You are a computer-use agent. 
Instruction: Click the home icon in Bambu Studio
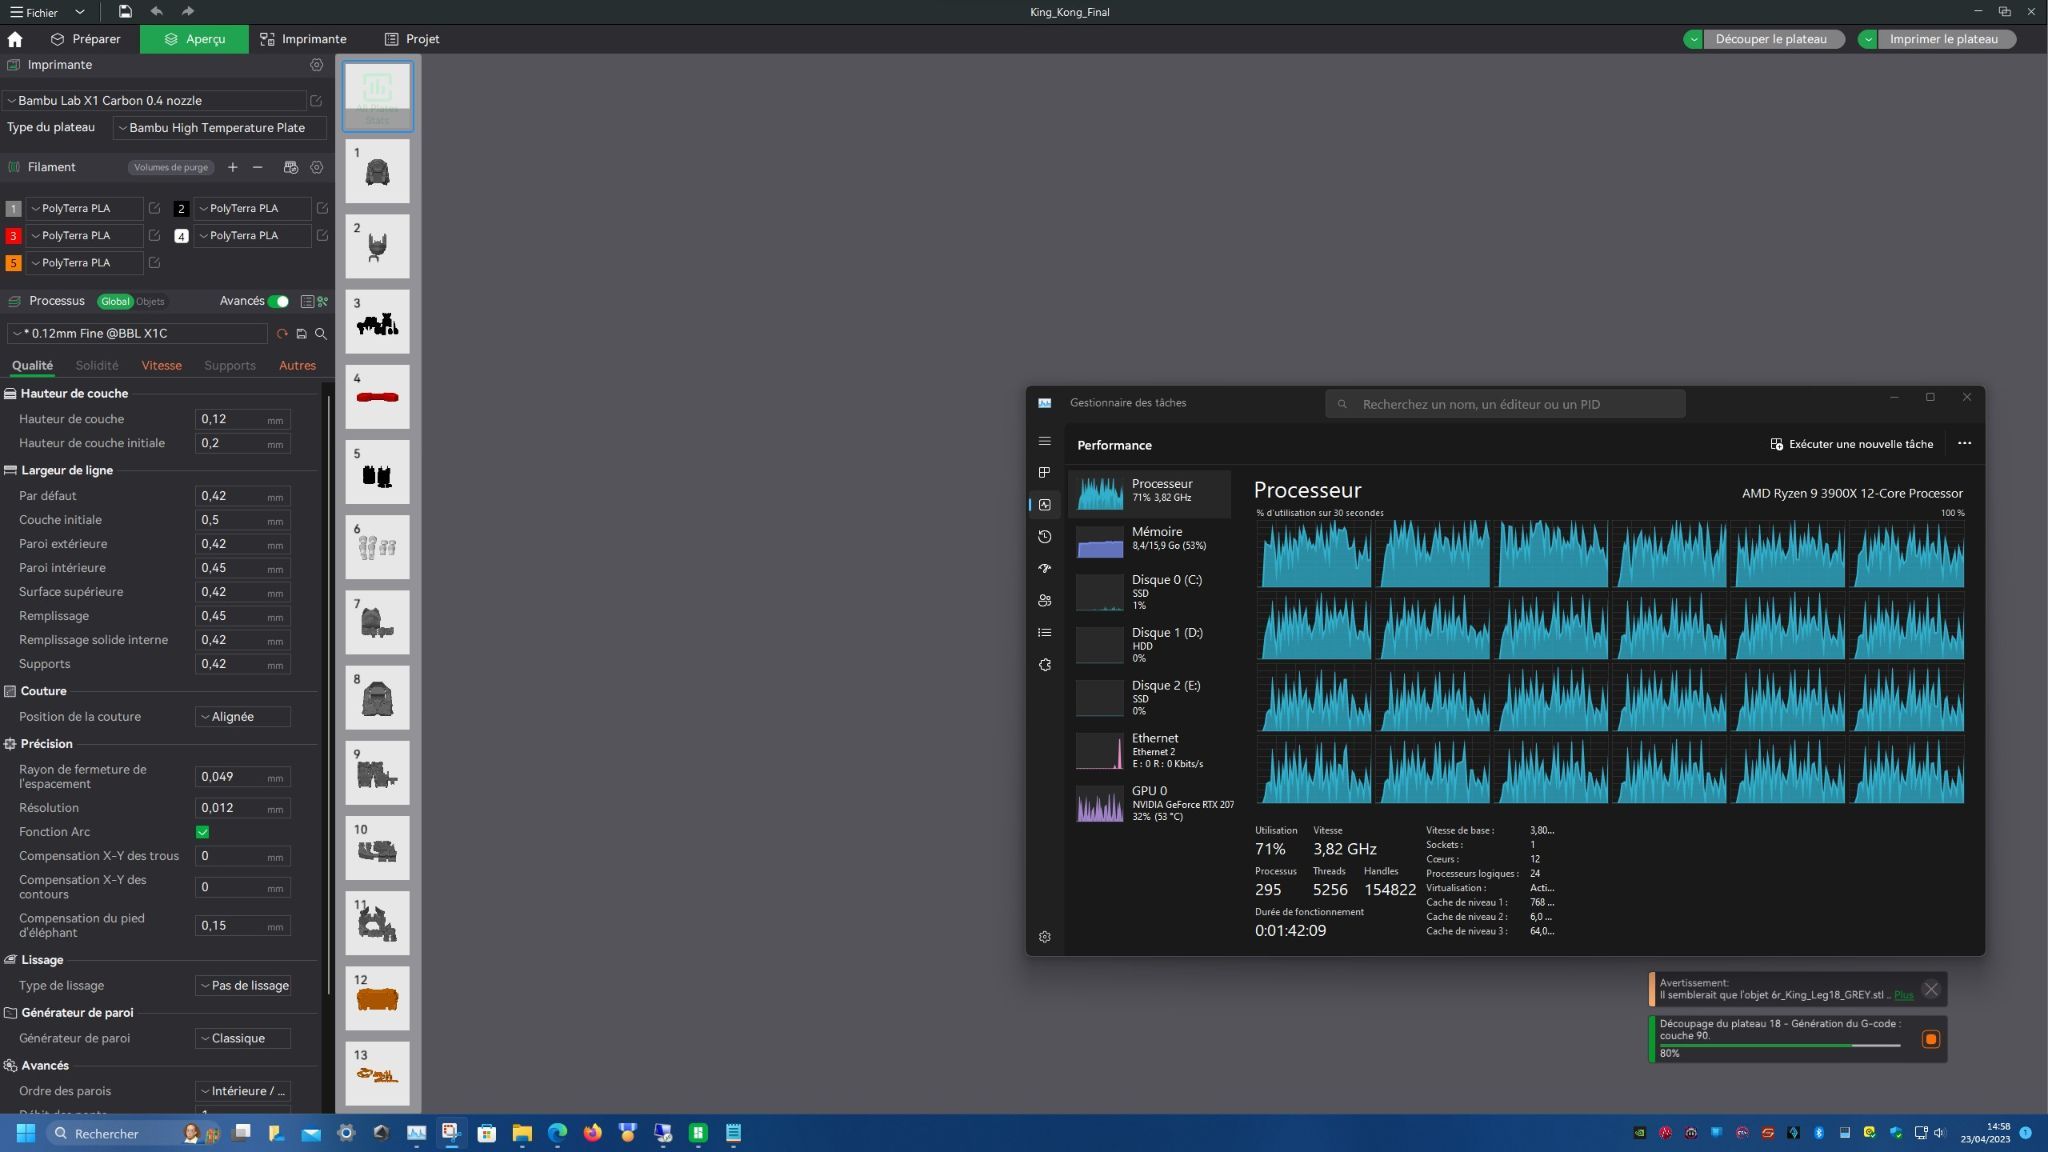(15, 39)
